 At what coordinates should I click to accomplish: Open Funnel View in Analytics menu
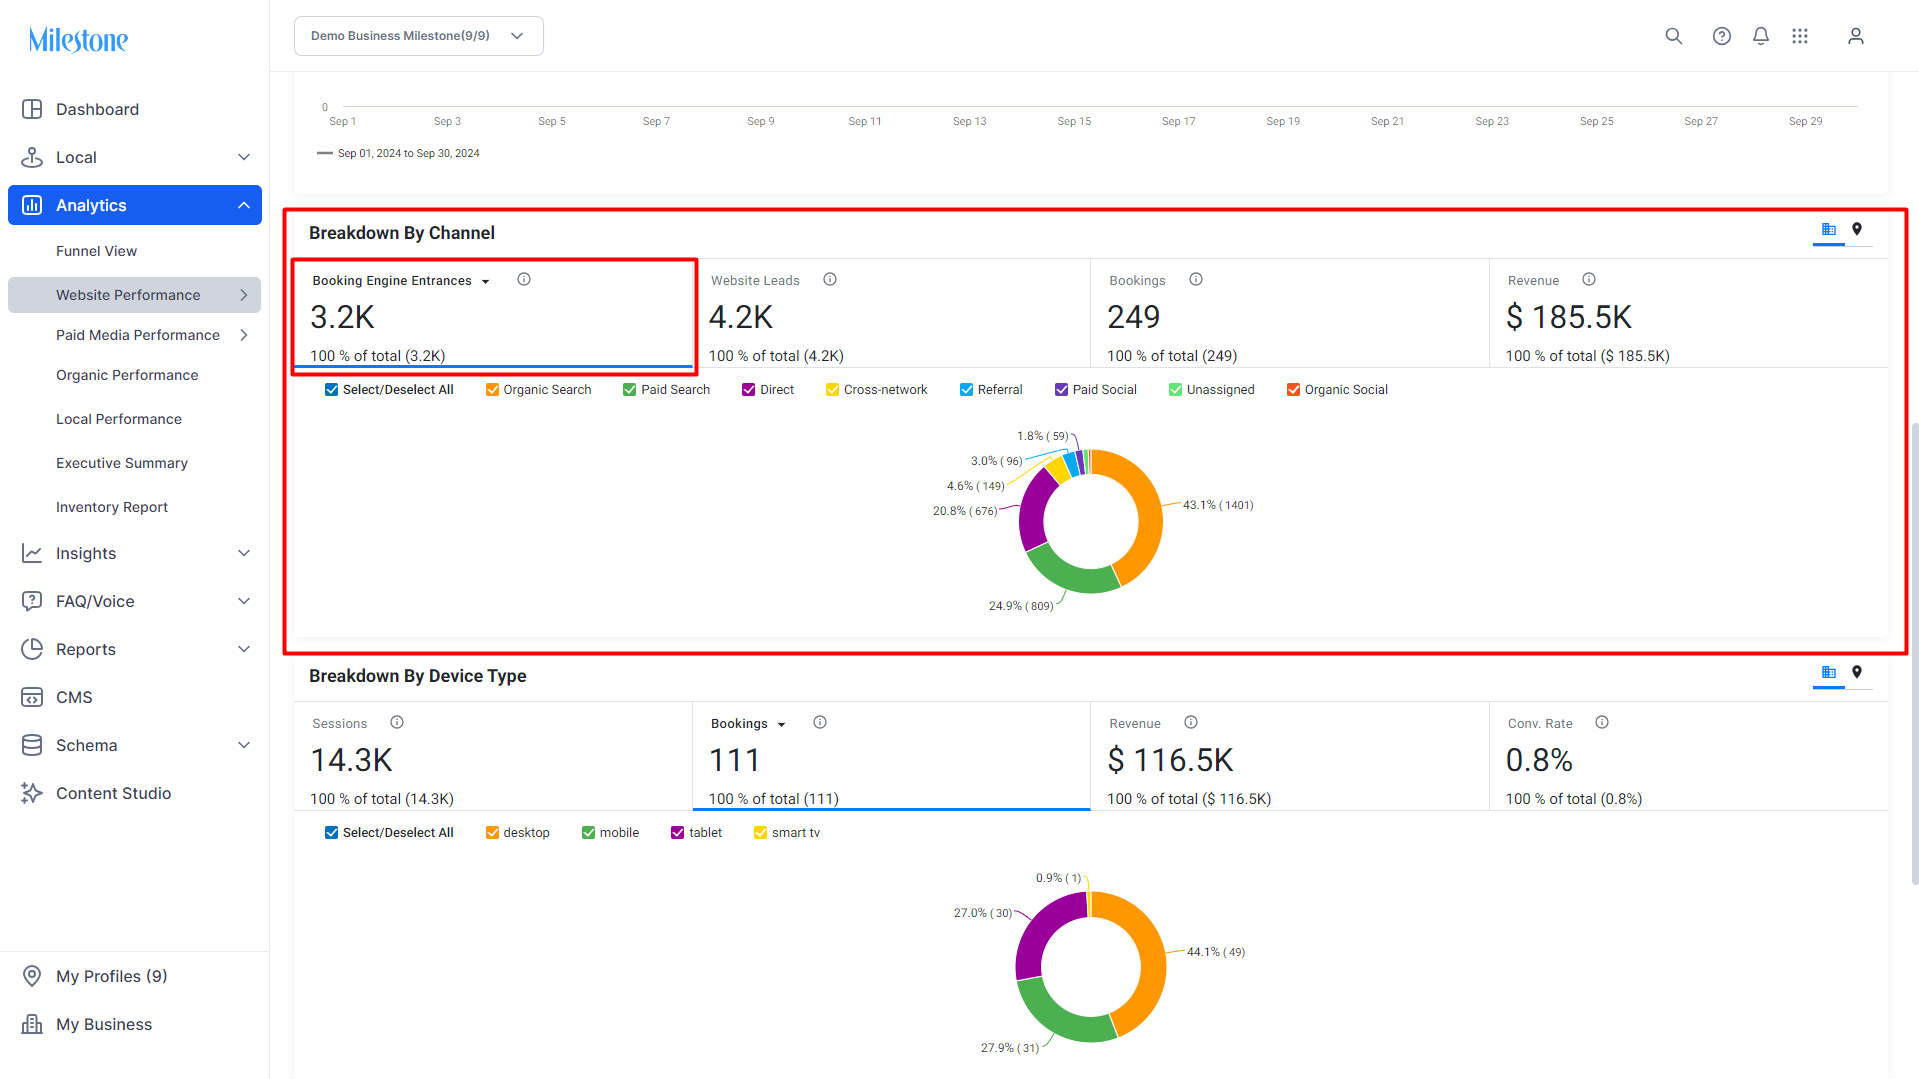[96, 251]
